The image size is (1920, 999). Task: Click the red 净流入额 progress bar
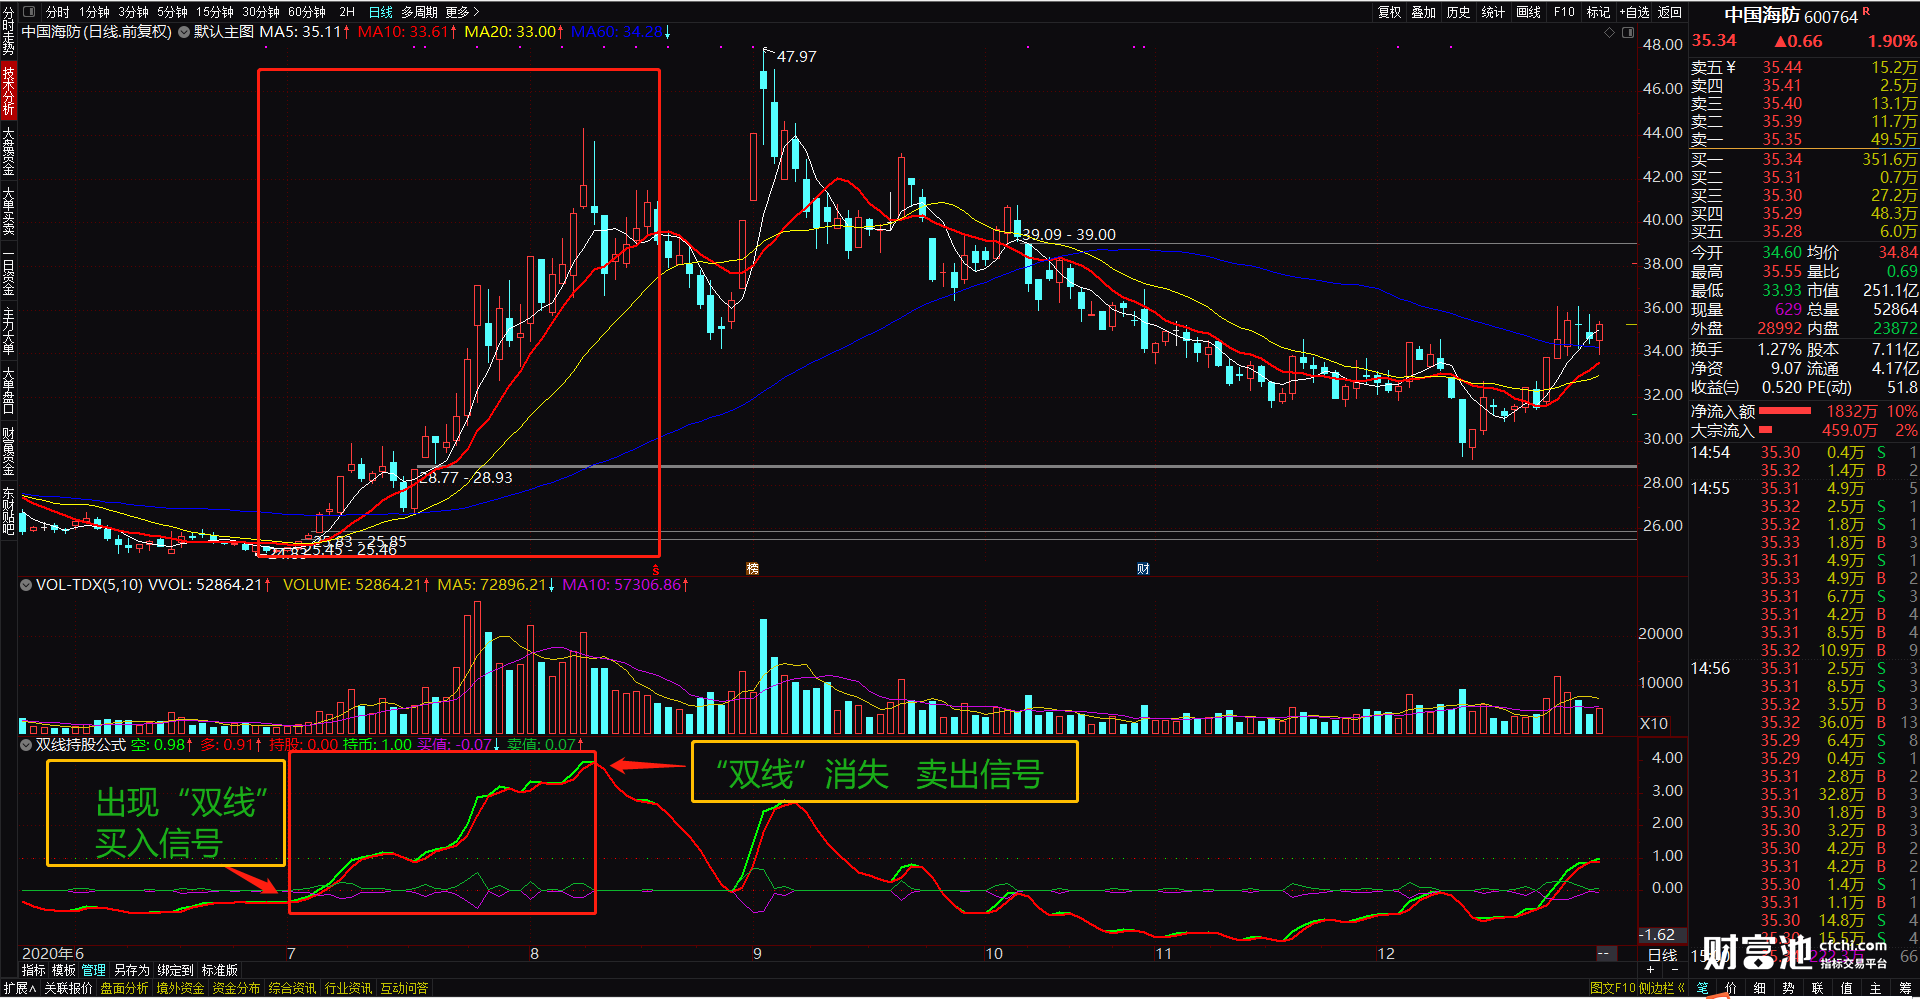[1785, 411]
